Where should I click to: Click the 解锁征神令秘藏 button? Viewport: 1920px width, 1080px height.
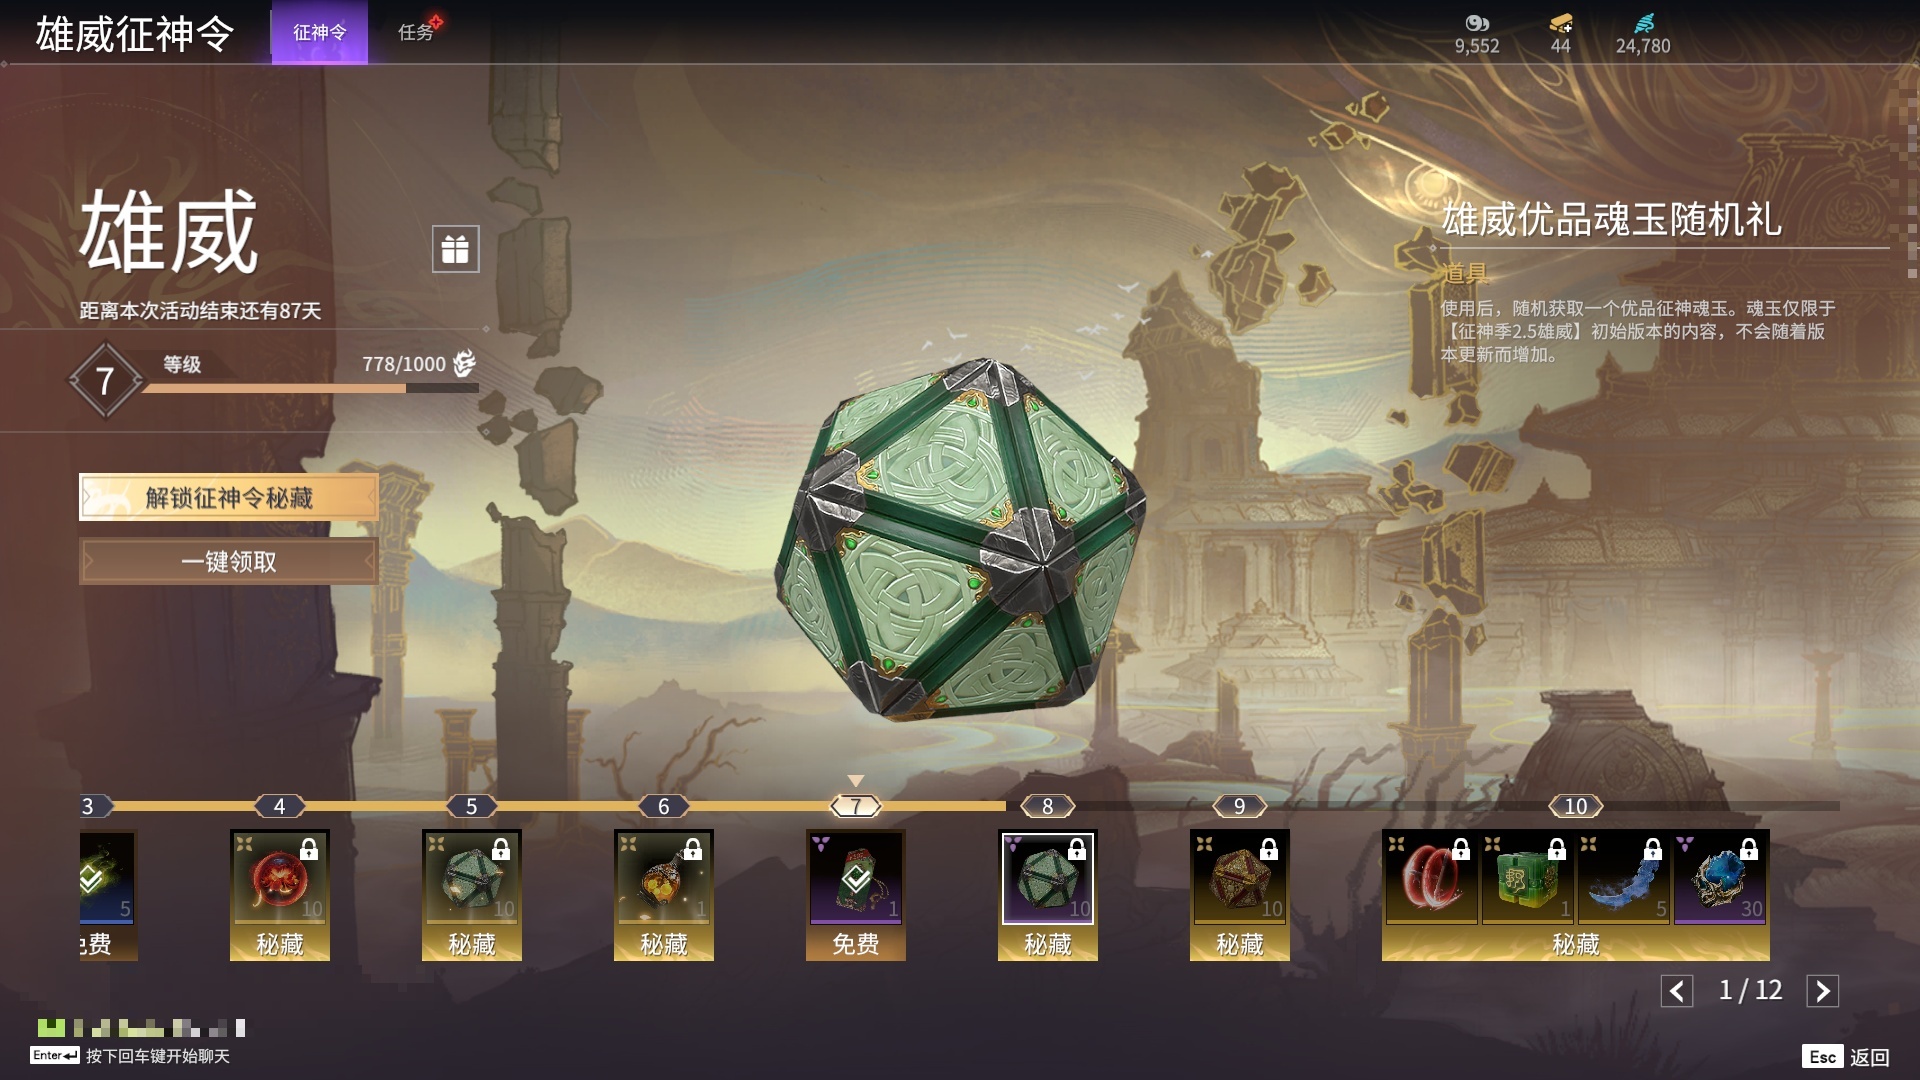click(x=229, y=497)
